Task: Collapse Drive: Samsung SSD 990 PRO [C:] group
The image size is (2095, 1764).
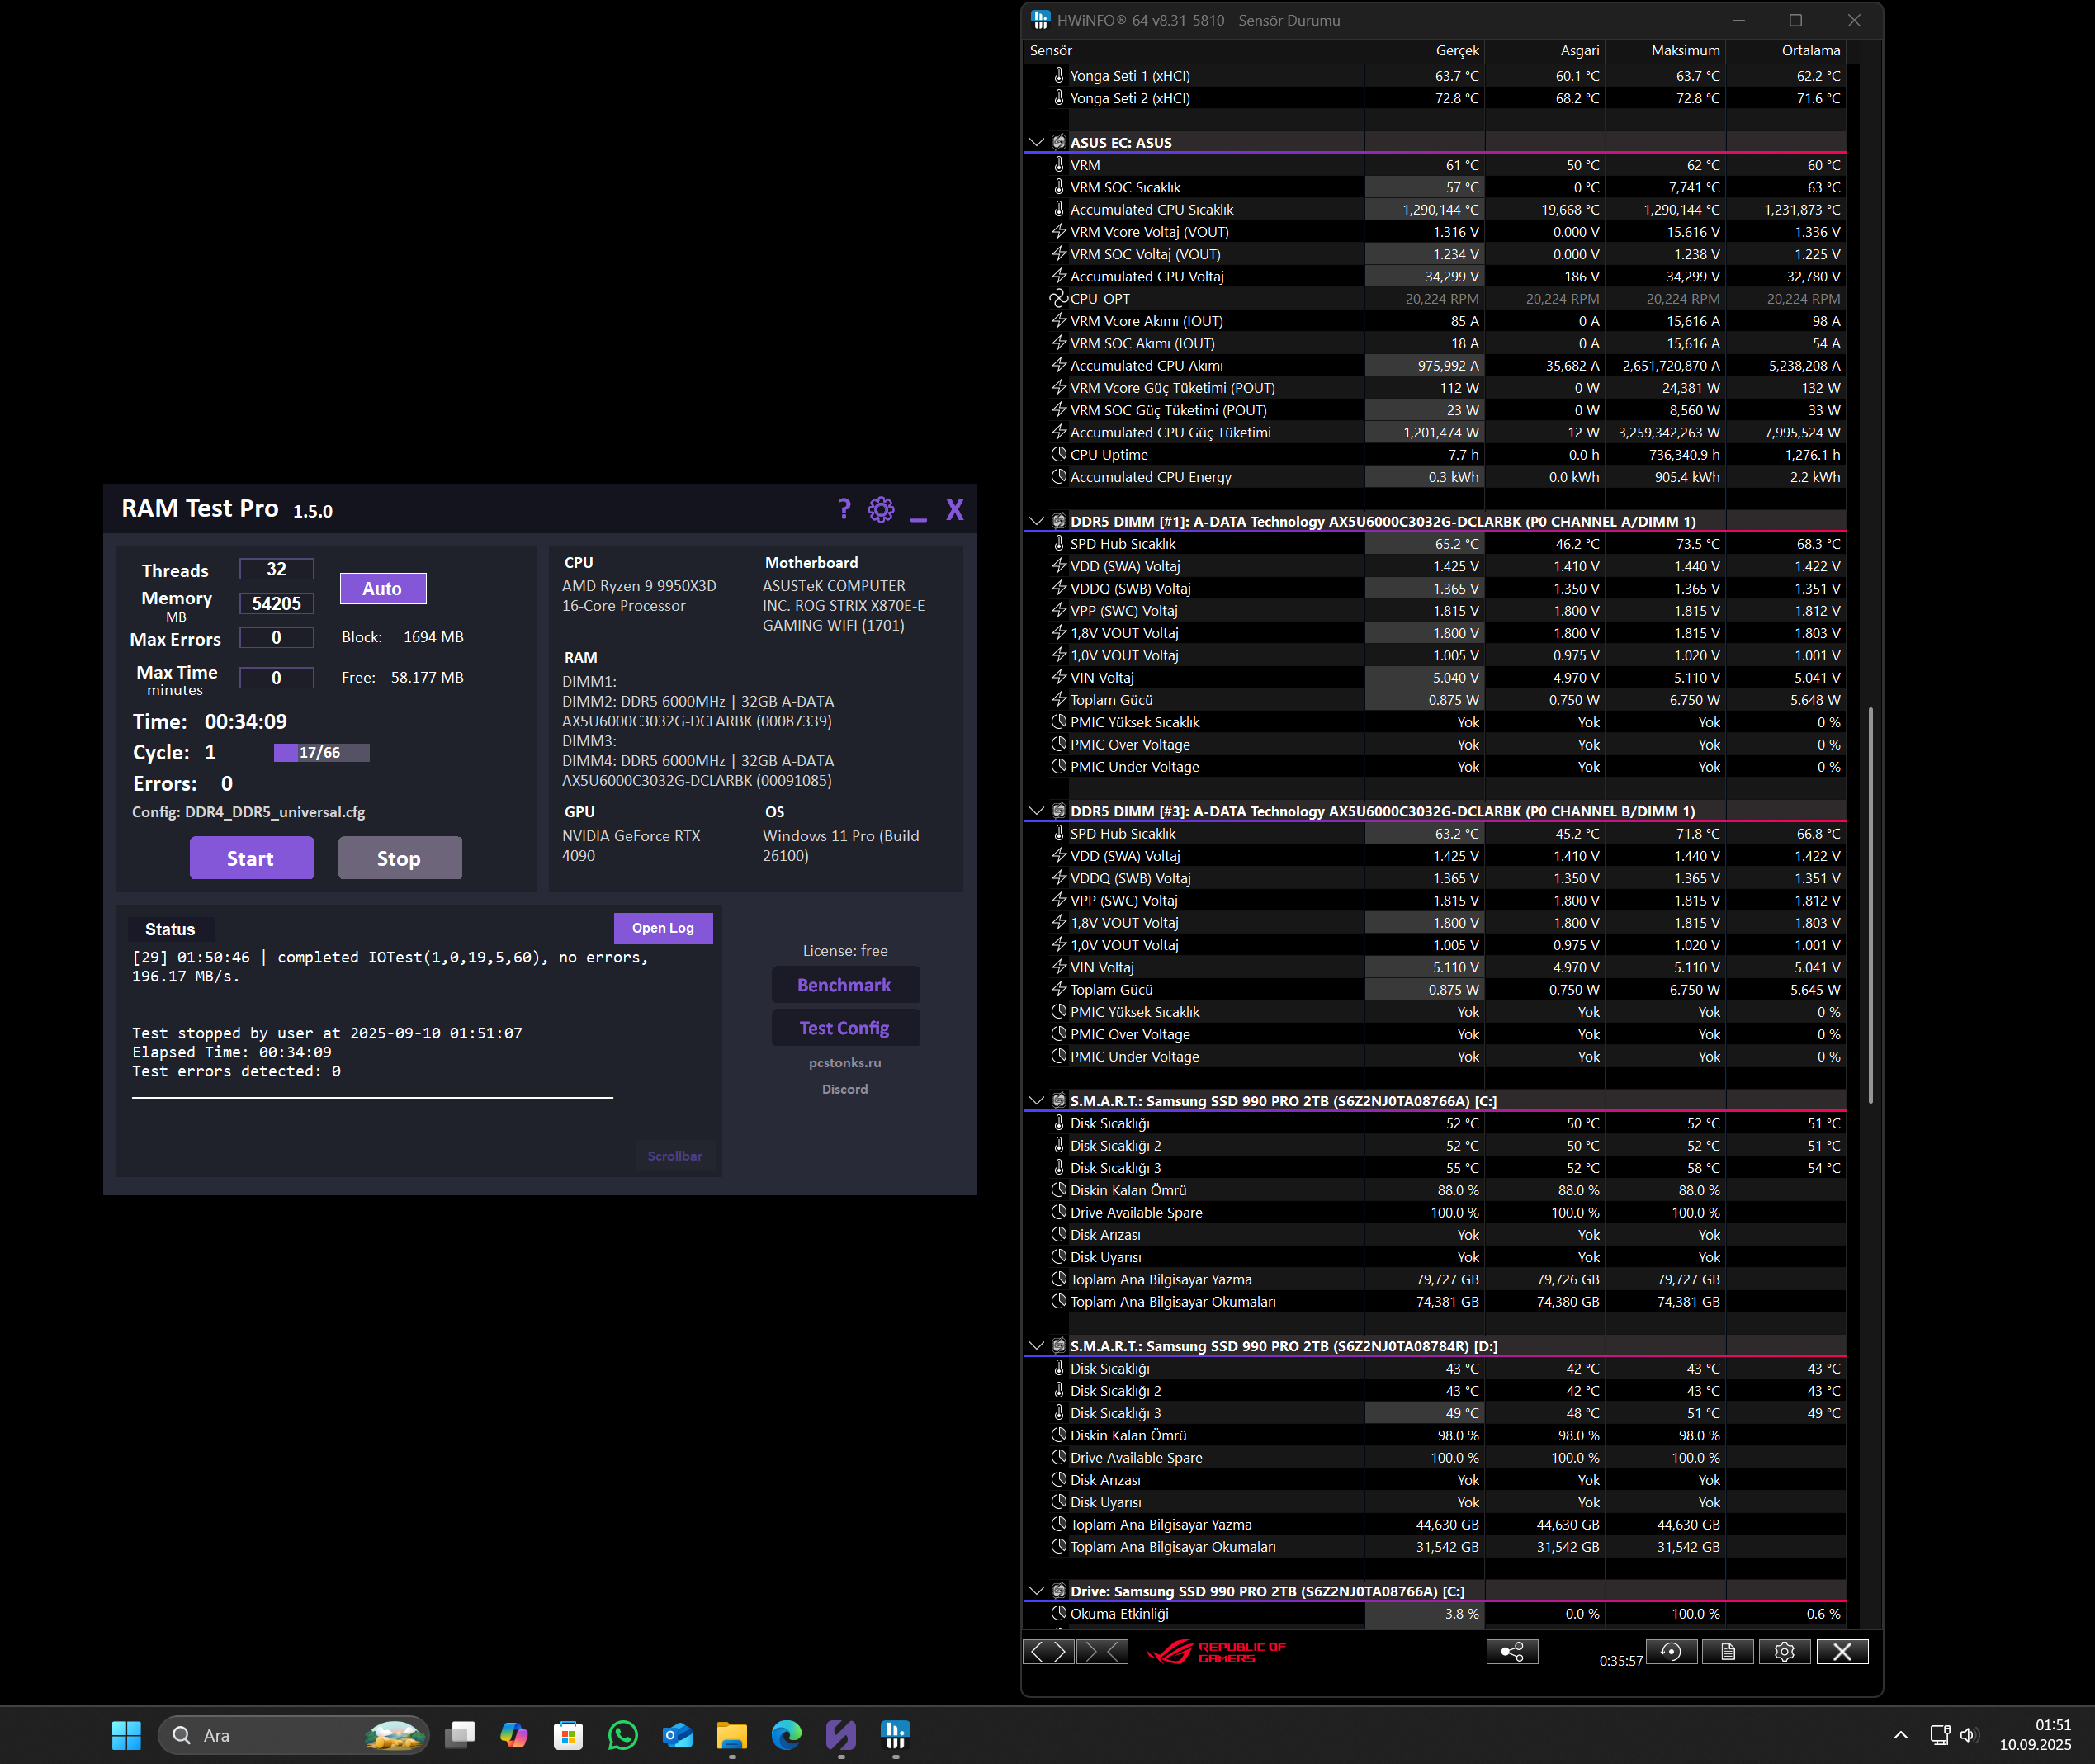Action: 1036,1592
